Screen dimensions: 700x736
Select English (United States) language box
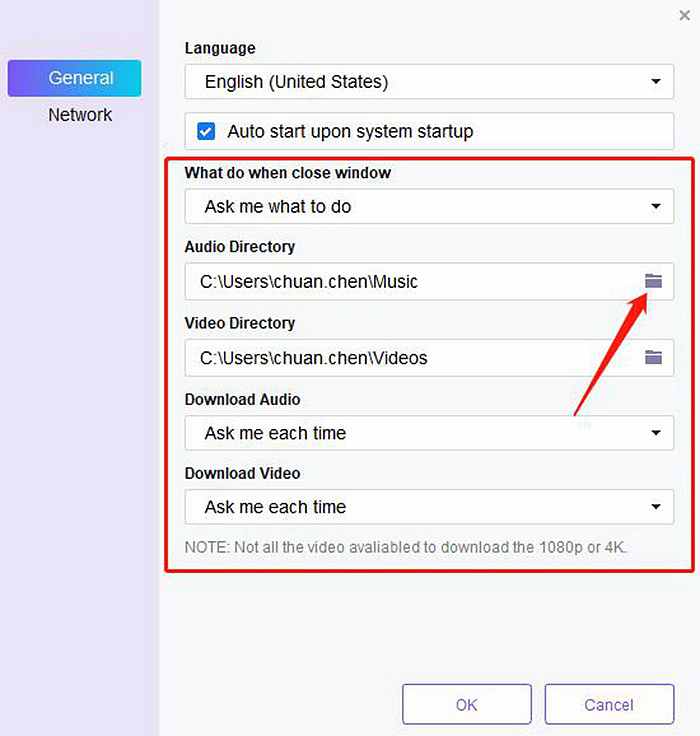coord(429,82)
